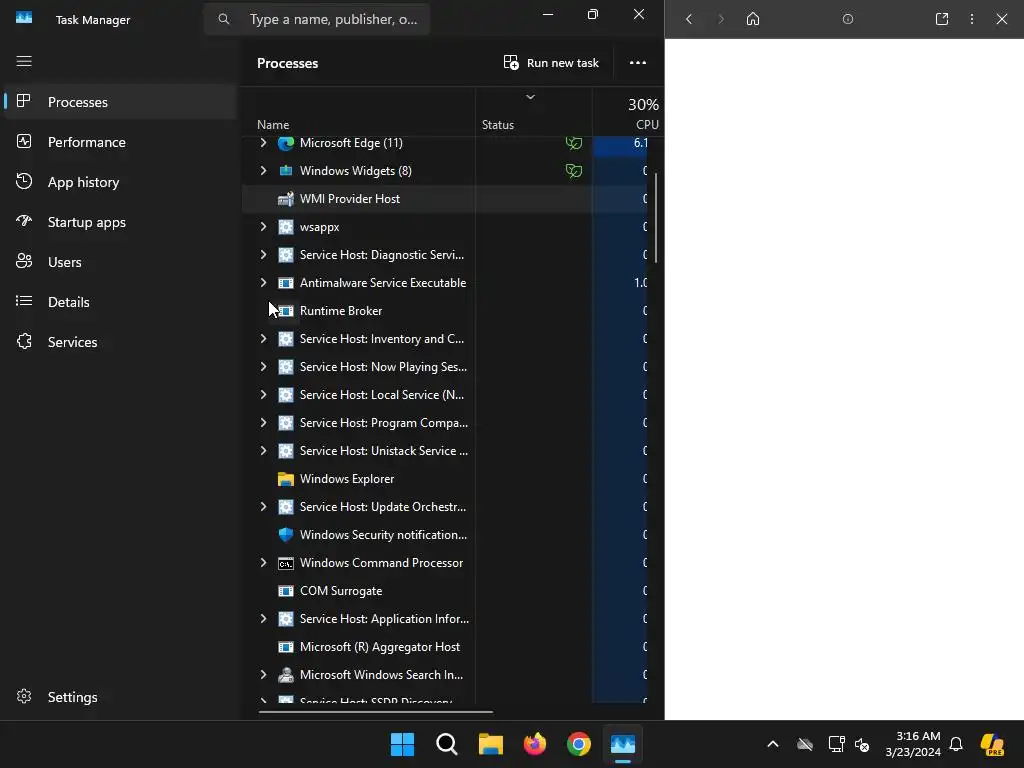Expand Microsoft Windows Search Indexer row
The image size is (1024, 768).
(x=263, y=675)
